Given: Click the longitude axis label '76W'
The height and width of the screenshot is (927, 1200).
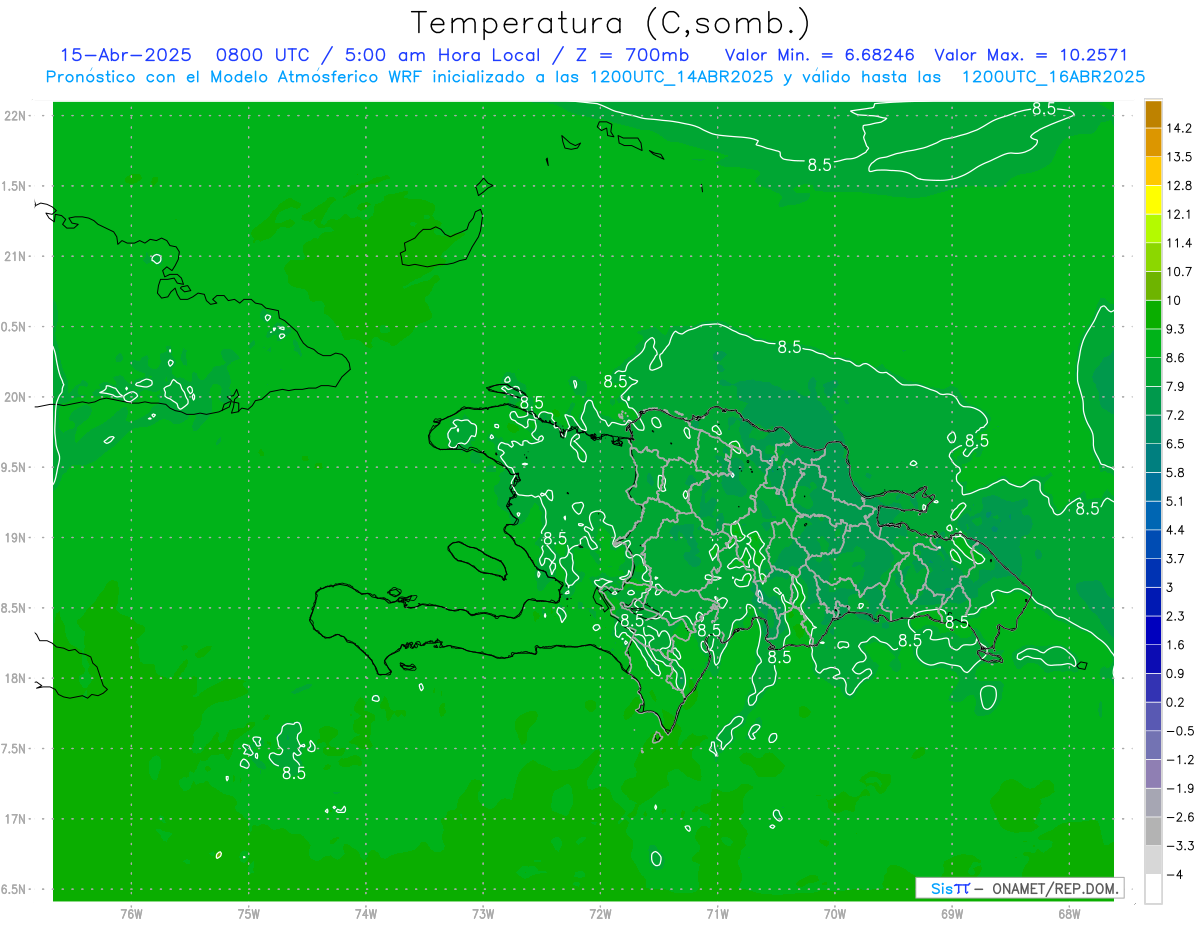Looking at the screenshot, I should [131, 914].
